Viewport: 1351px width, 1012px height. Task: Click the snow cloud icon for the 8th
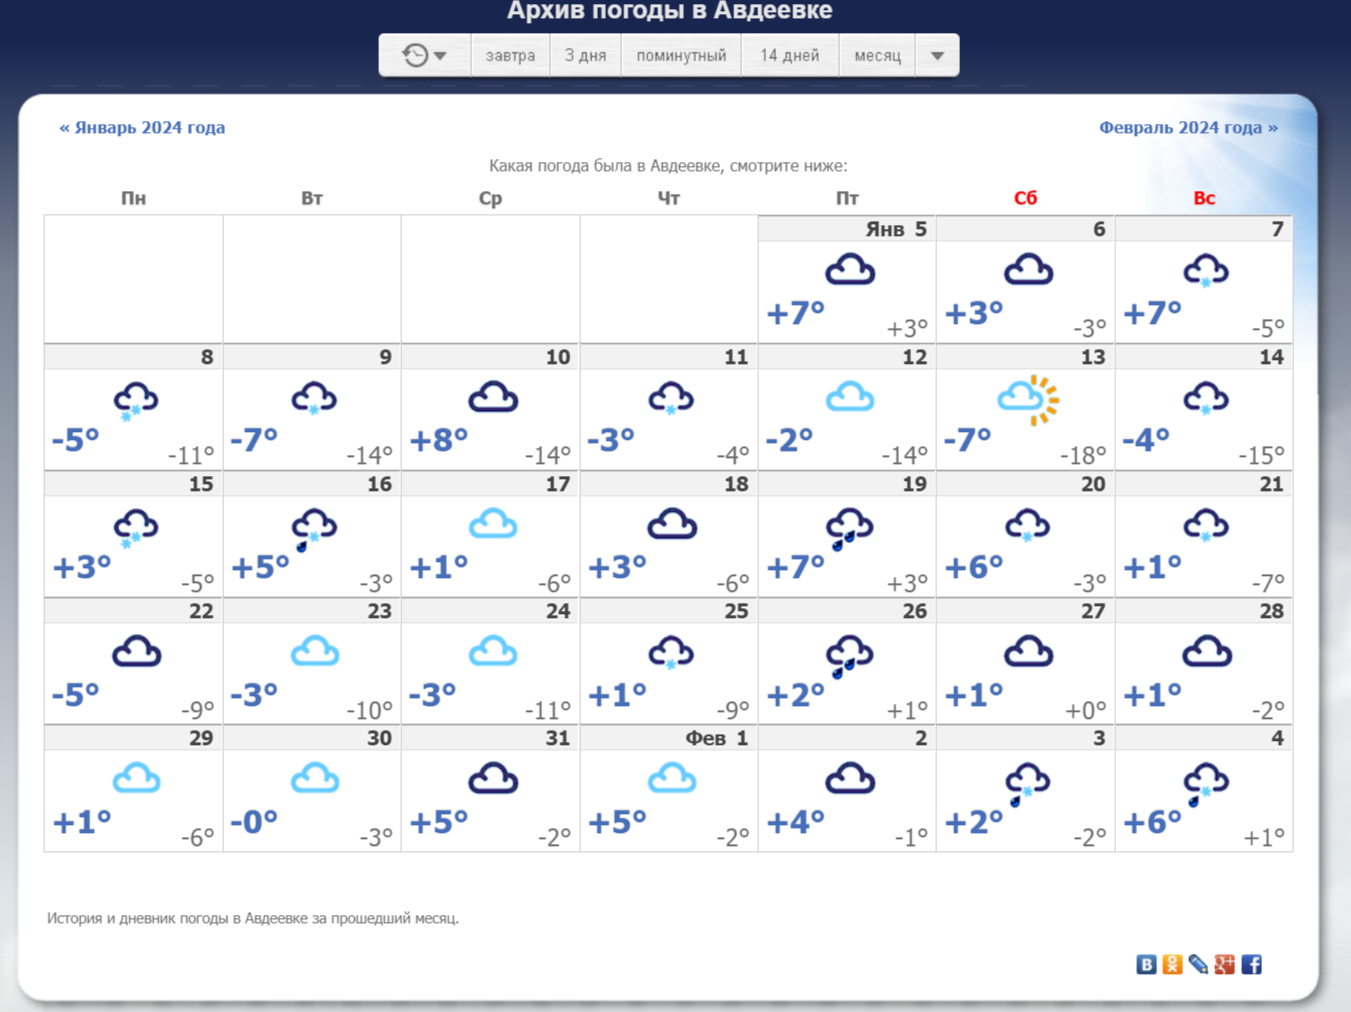(135, 401)
